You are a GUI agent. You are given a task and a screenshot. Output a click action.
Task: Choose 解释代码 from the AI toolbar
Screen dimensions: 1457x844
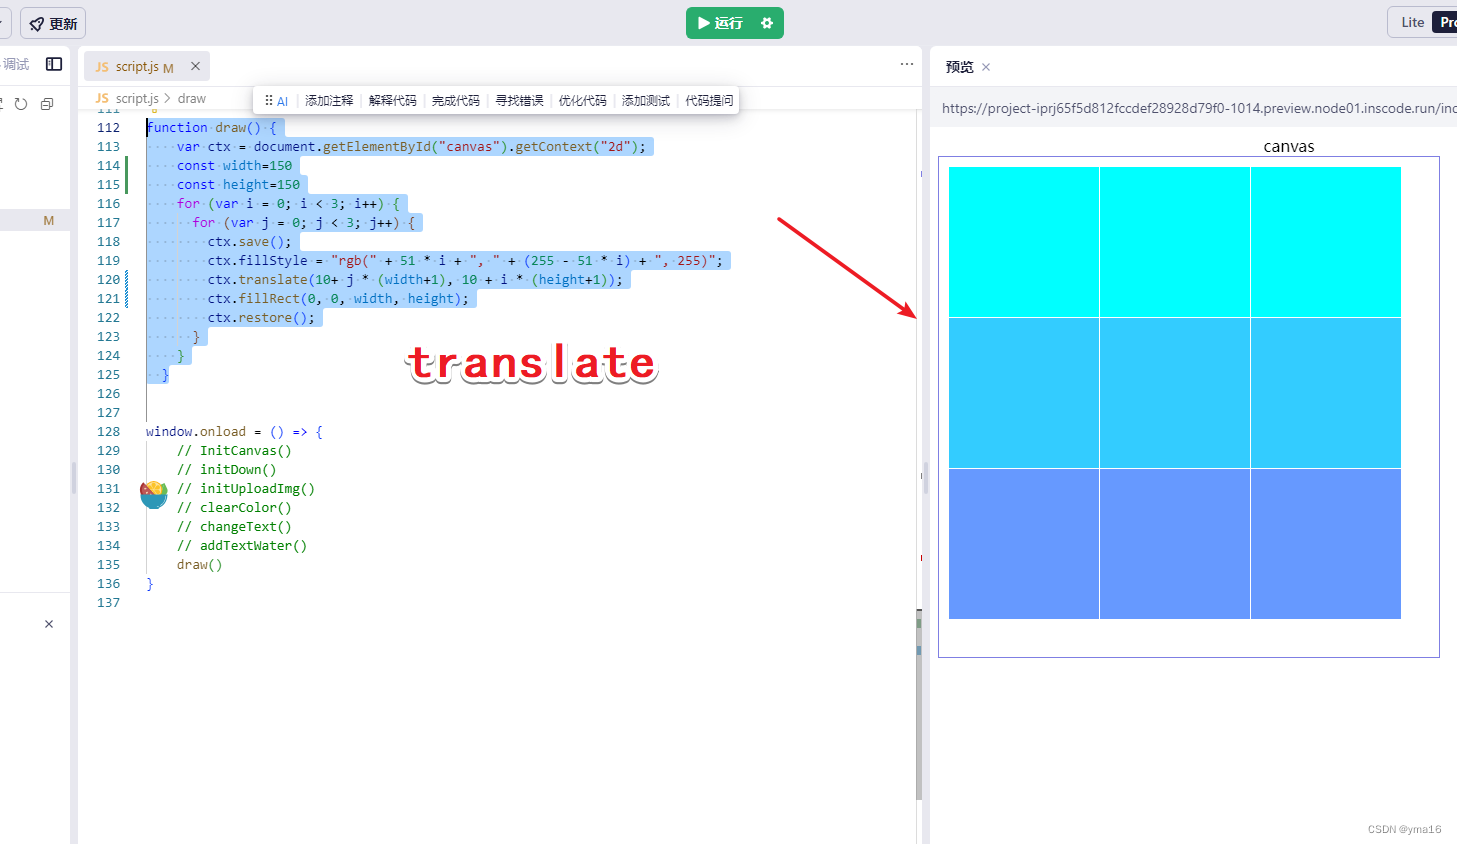pos(392,101)
